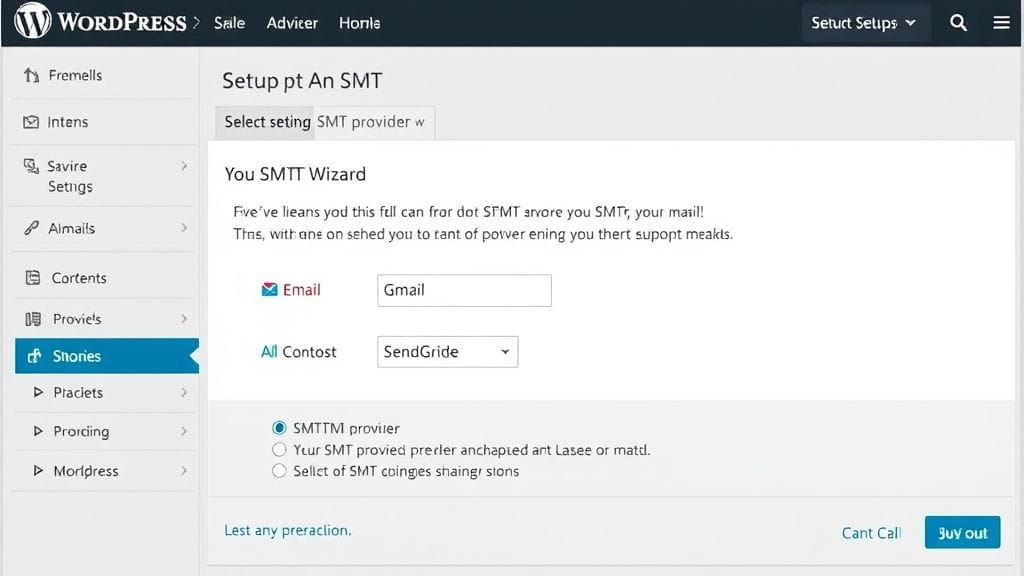This screenshot has height=576, width=1024.
Task: Expand the Placlets sidebar entry
Action: [x=77, y=393]
